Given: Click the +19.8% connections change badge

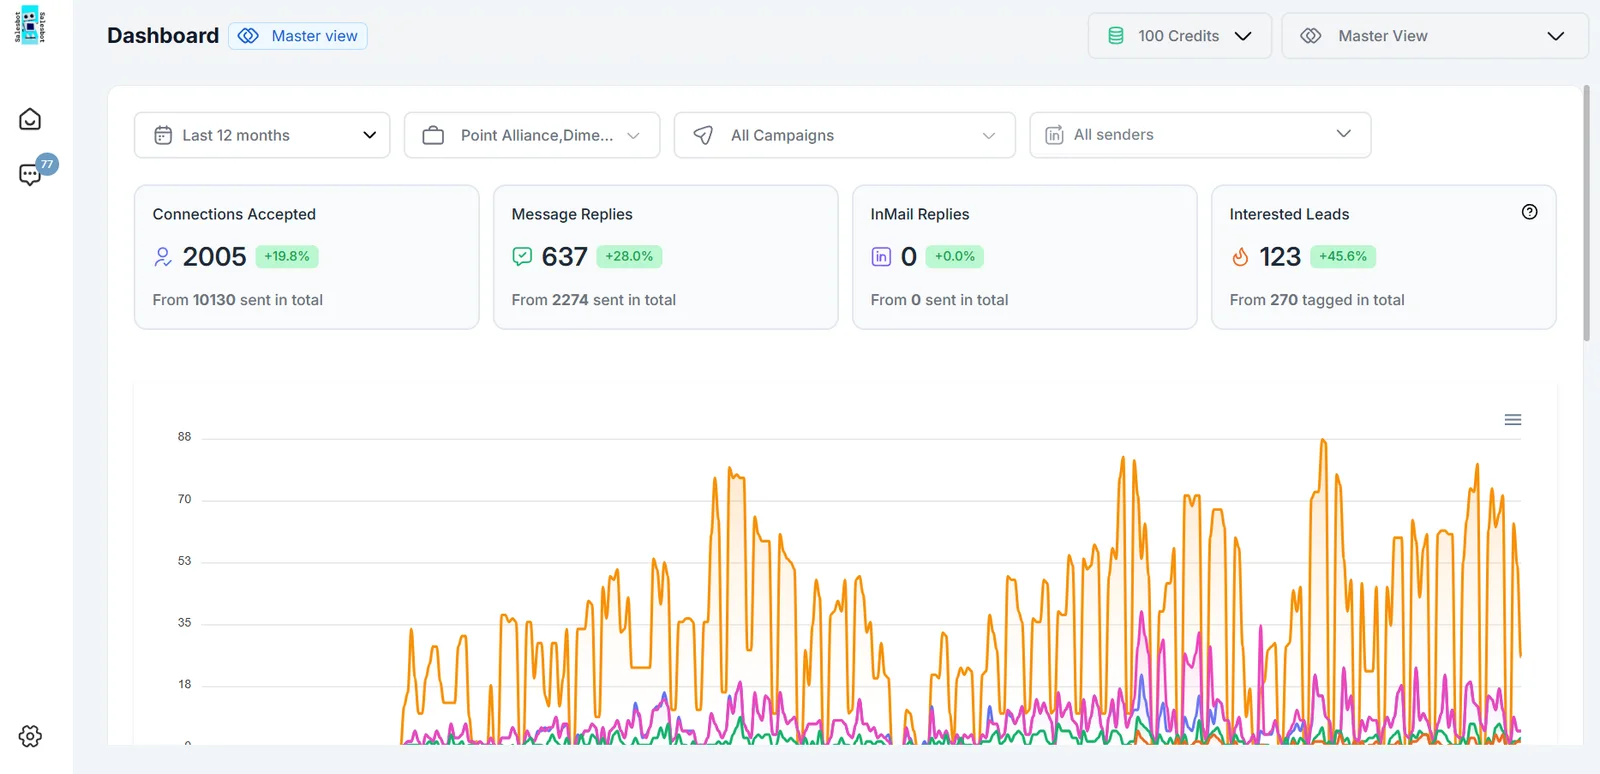Looking at the screenshot, I should coord(287,256).
